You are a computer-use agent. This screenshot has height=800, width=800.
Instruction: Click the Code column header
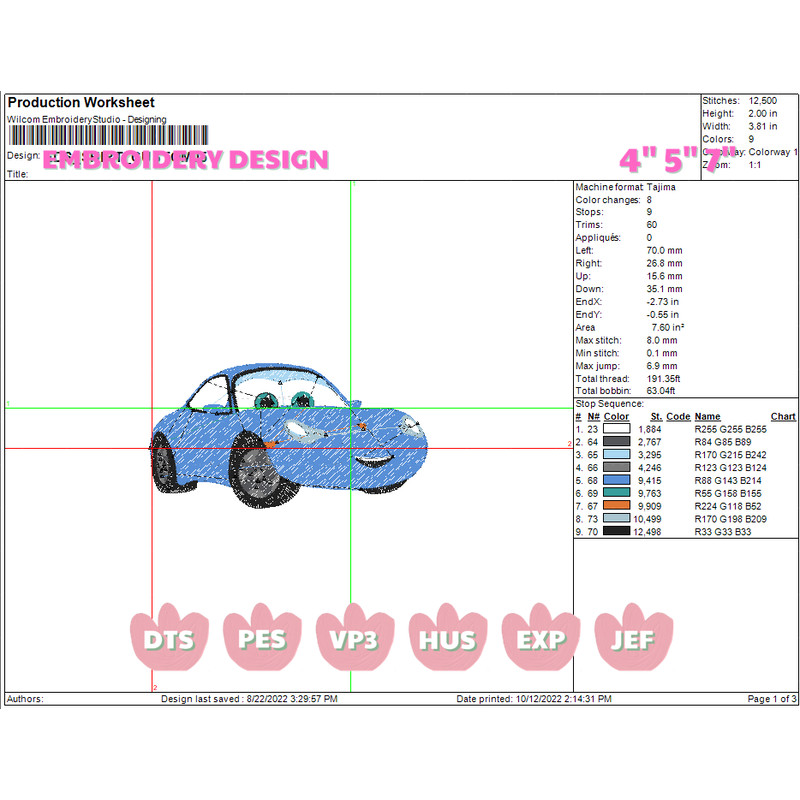tap(678, 416)
